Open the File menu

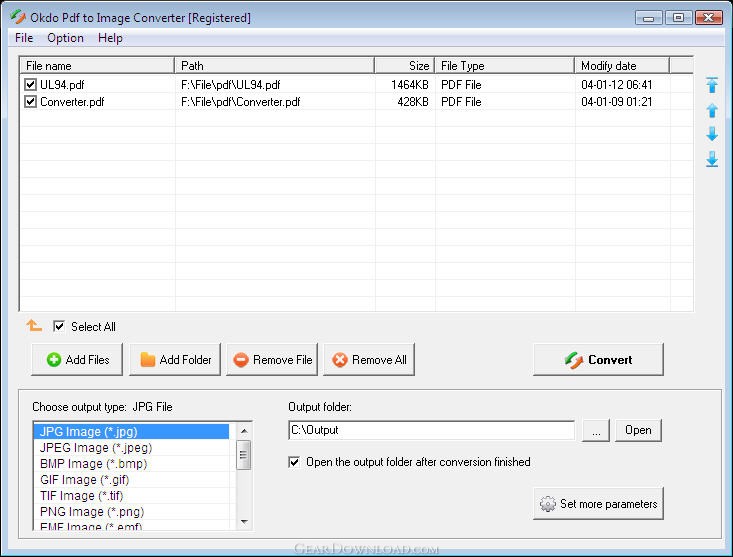pos(24,38)
